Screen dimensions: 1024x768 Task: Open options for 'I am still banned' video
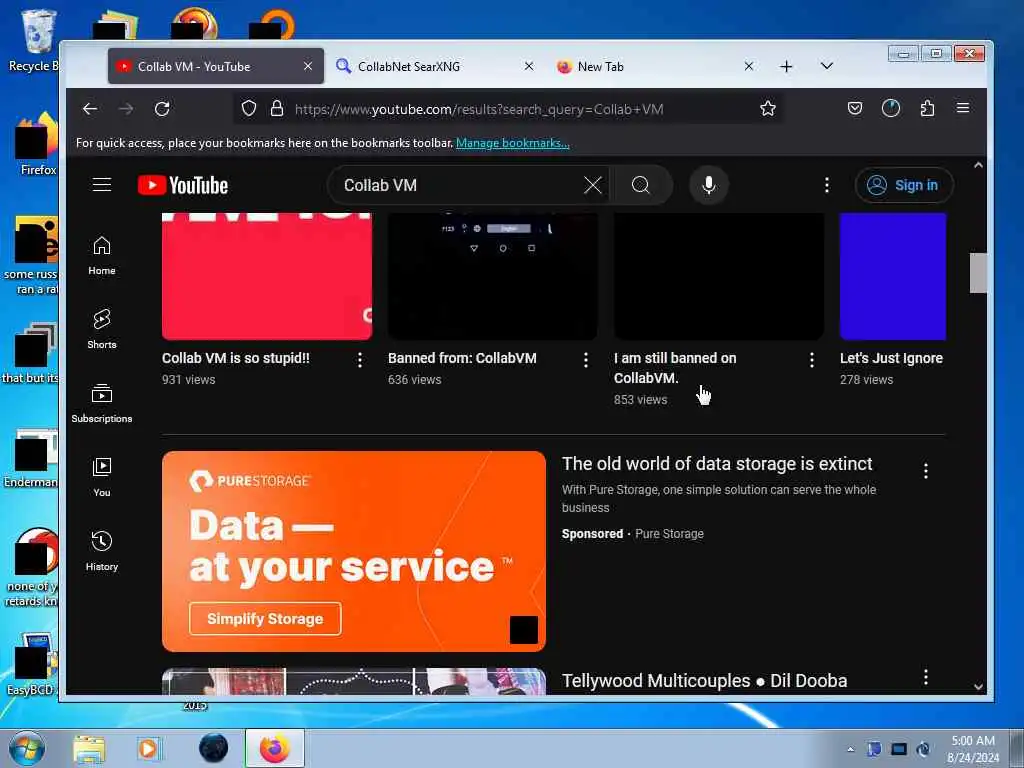(x=812, y=360)
